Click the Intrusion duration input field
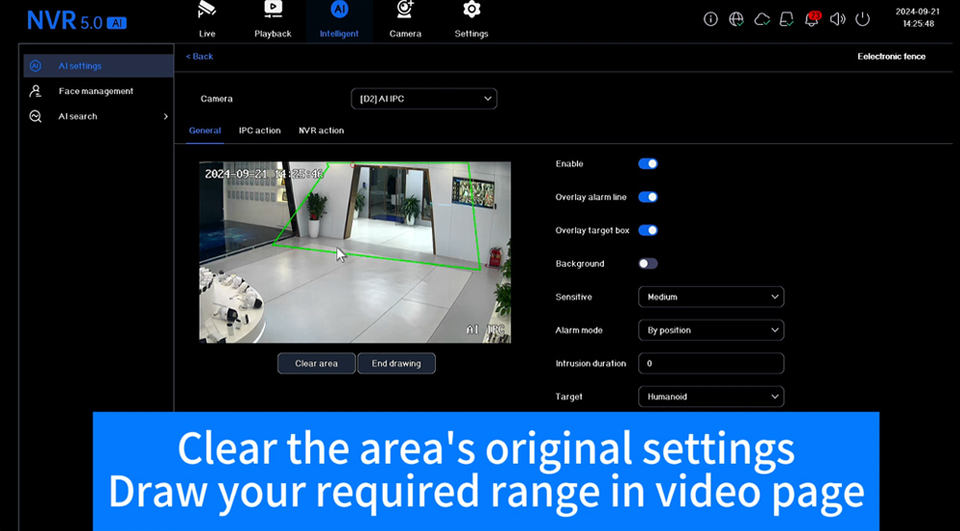The image size is (960, 531). (x=710, y=364)
